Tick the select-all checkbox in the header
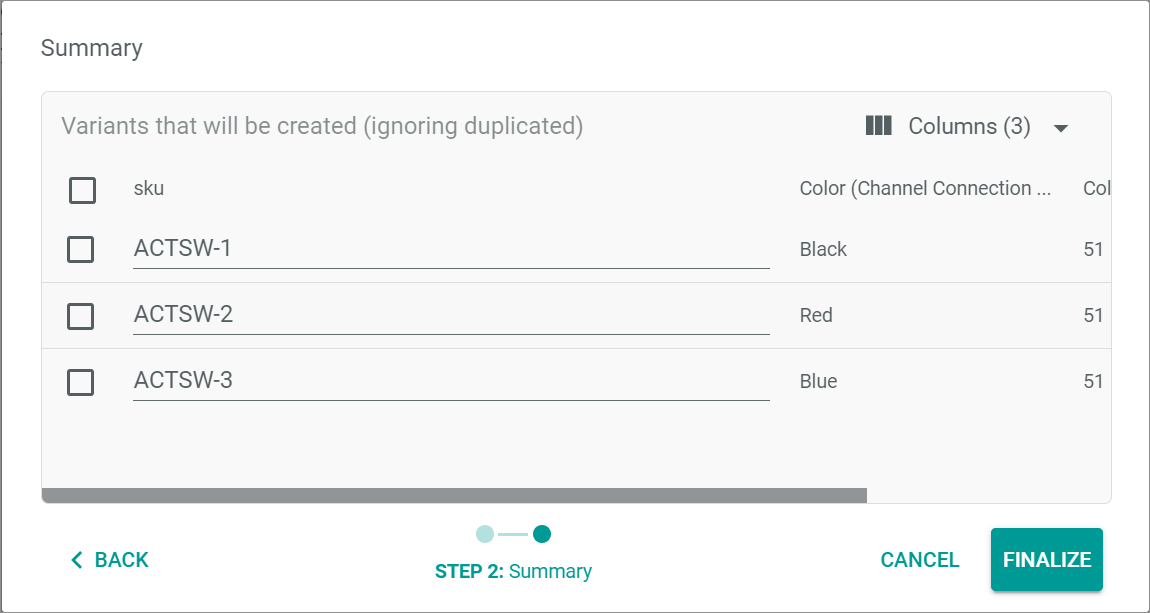The width and height of the screenshot is (1150, 613). pos(82,190)
